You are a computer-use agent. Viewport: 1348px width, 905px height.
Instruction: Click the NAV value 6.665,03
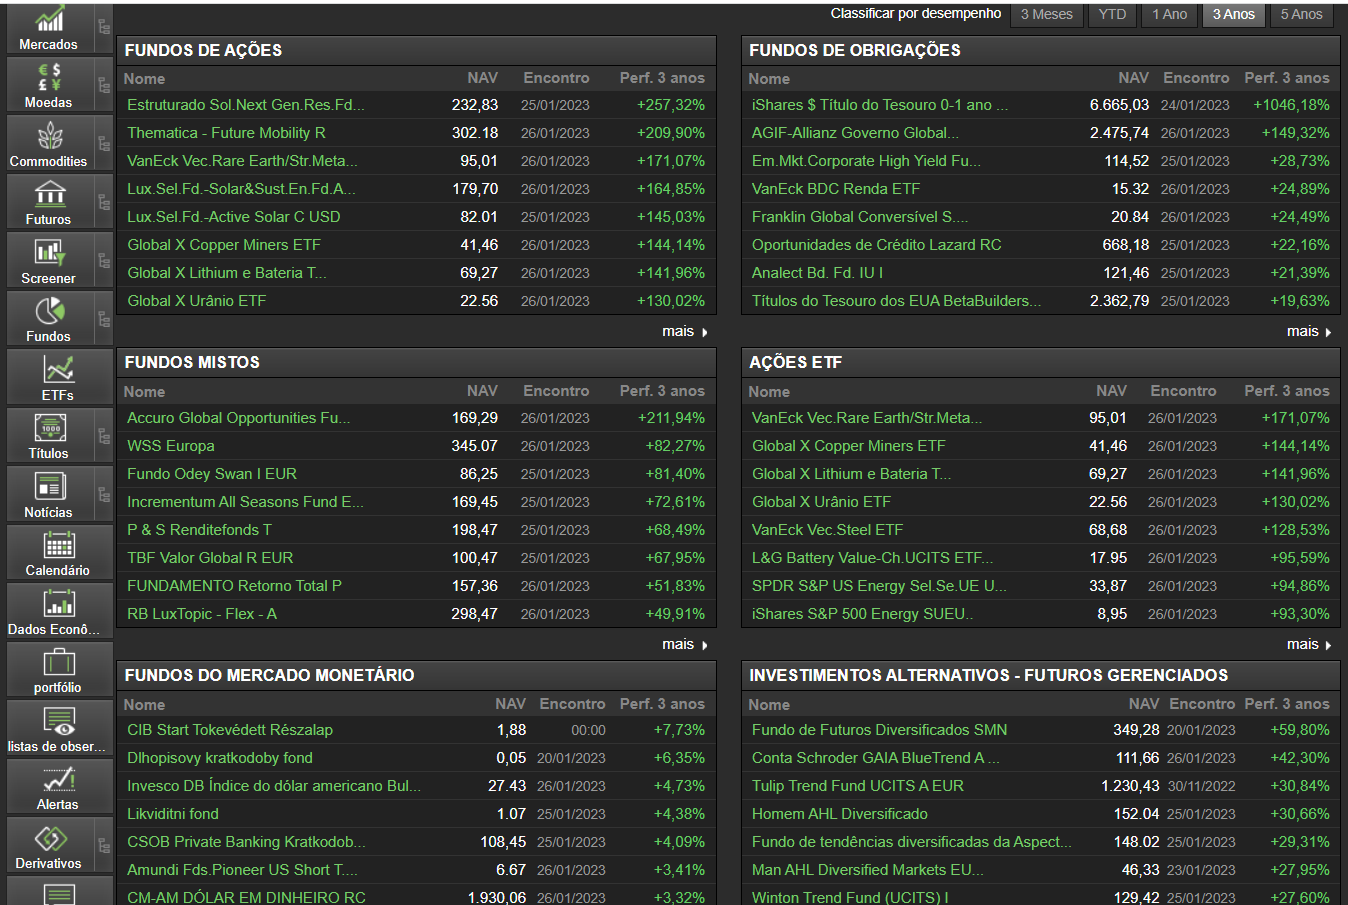[x=1119, y=105]
